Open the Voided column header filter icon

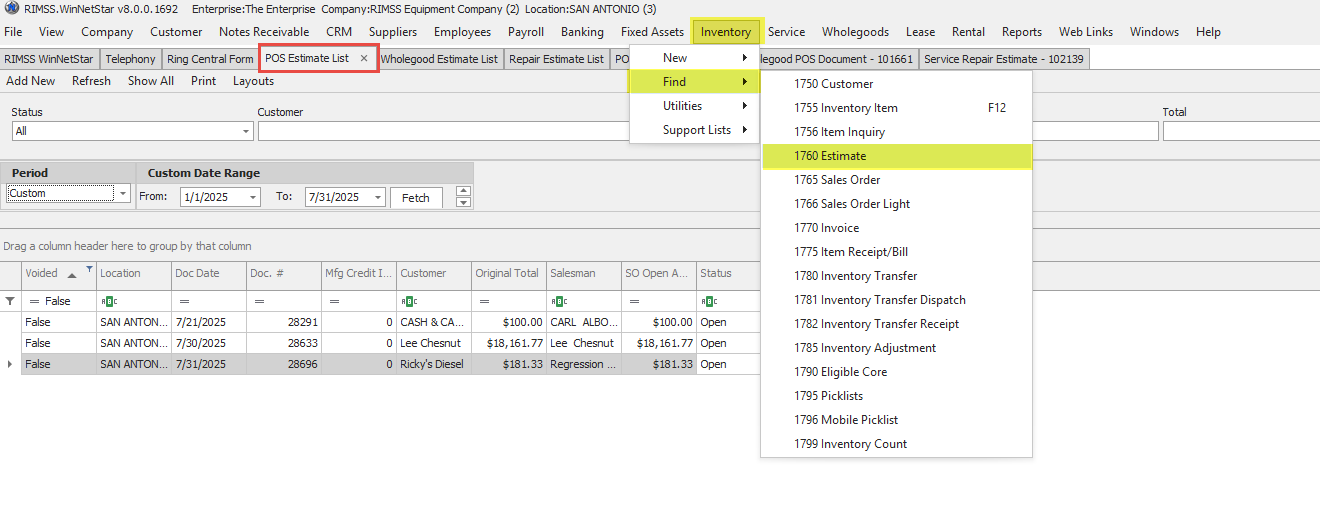tap(89, 268)
